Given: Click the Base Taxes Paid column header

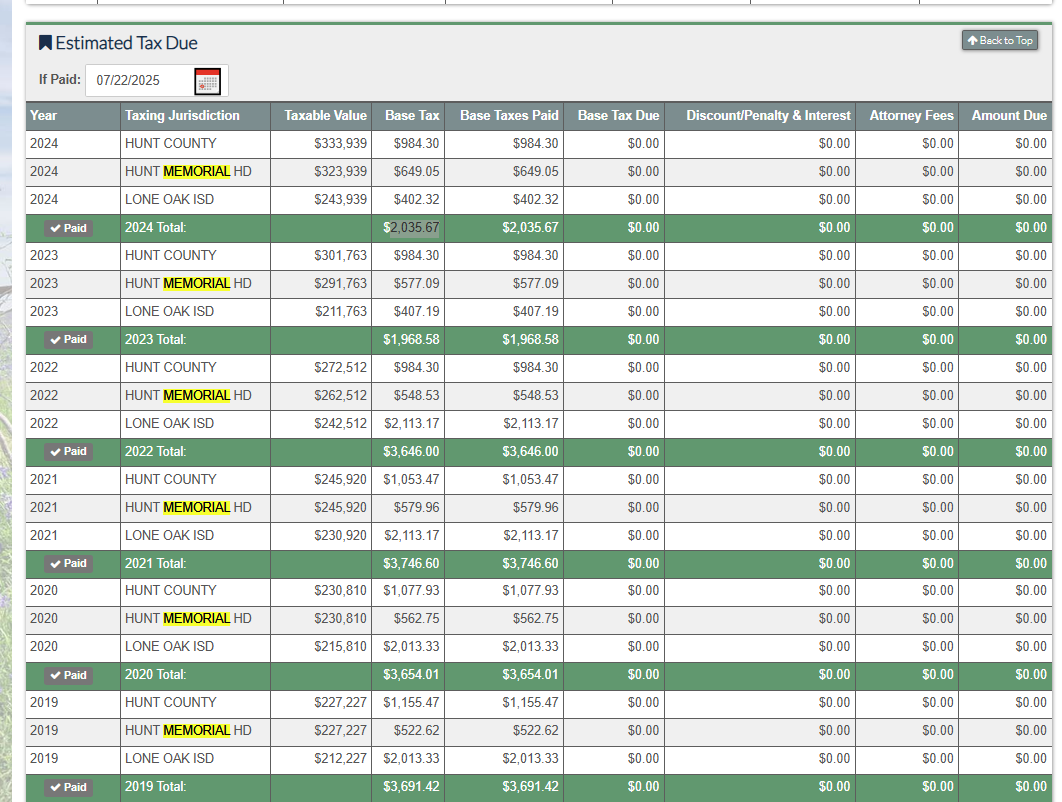Looking at the screenshot, I should 509,116.
